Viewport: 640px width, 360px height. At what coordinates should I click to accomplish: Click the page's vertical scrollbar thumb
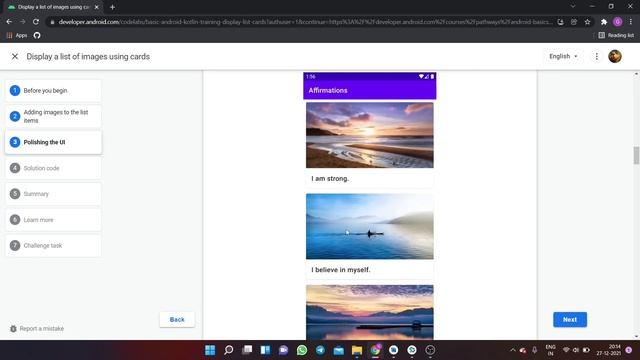pyautogui.click(x=636, y=156)
